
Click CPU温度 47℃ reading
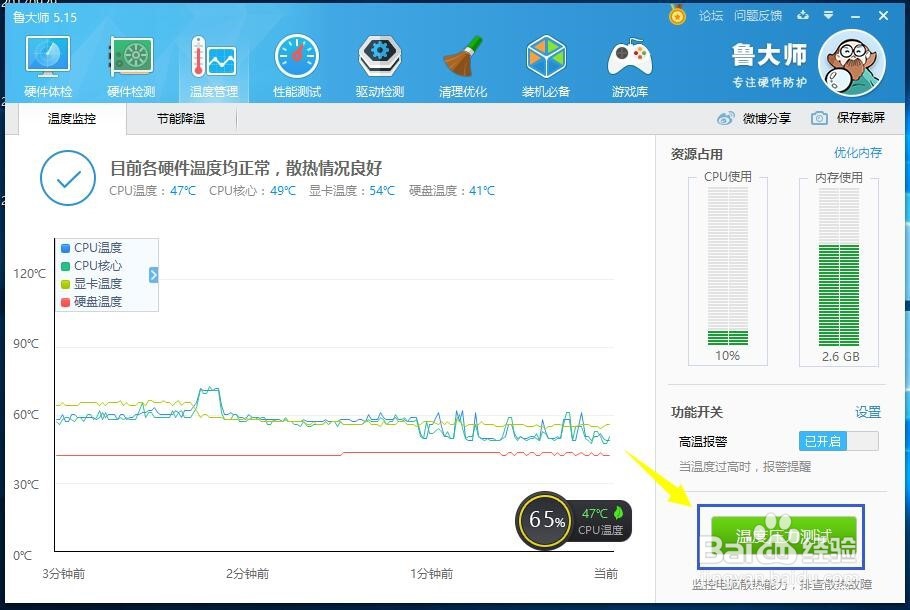pos(153,191)
